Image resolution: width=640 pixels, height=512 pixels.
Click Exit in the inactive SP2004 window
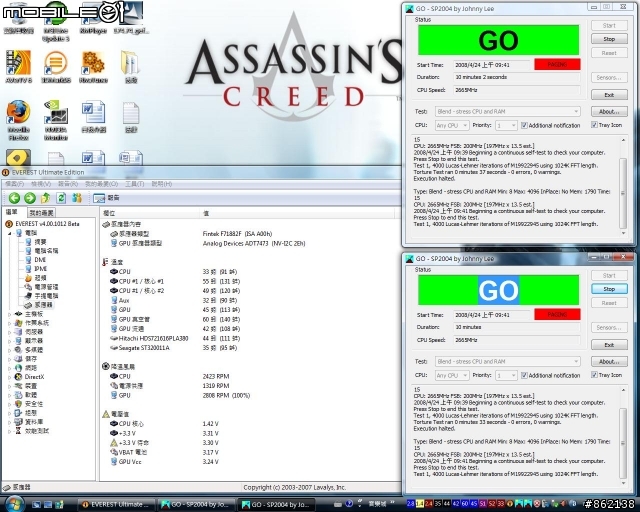pyautogui.click(x=609, y=95)
